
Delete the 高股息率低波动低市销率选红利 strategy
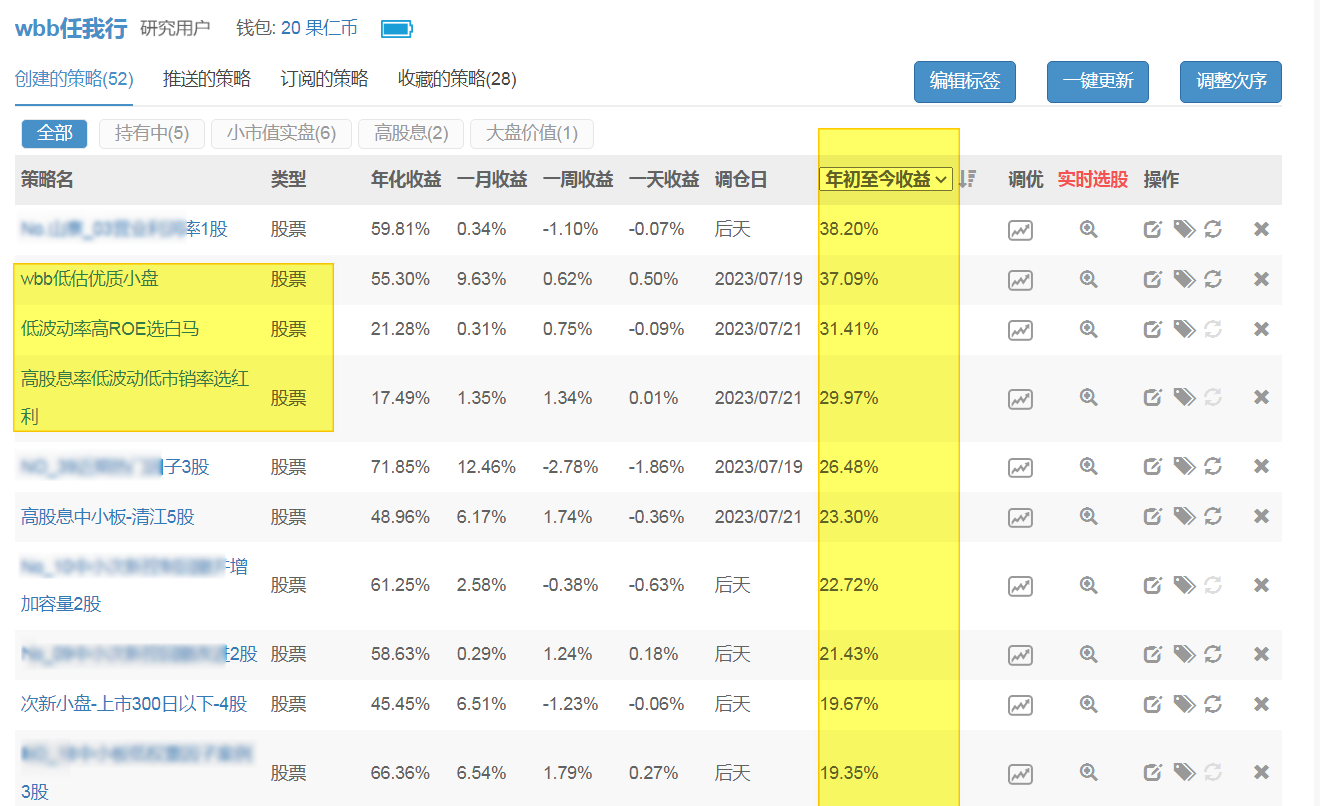coord(1261,398)
